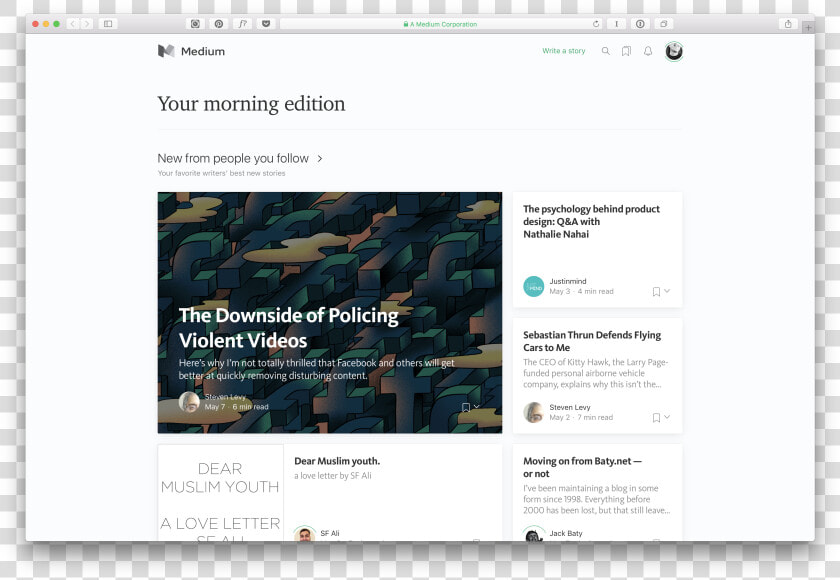This screenshot has width=840, height=580.
Task: Open Steven Levy name on Flying Cars card
Action: pos(569,408)
